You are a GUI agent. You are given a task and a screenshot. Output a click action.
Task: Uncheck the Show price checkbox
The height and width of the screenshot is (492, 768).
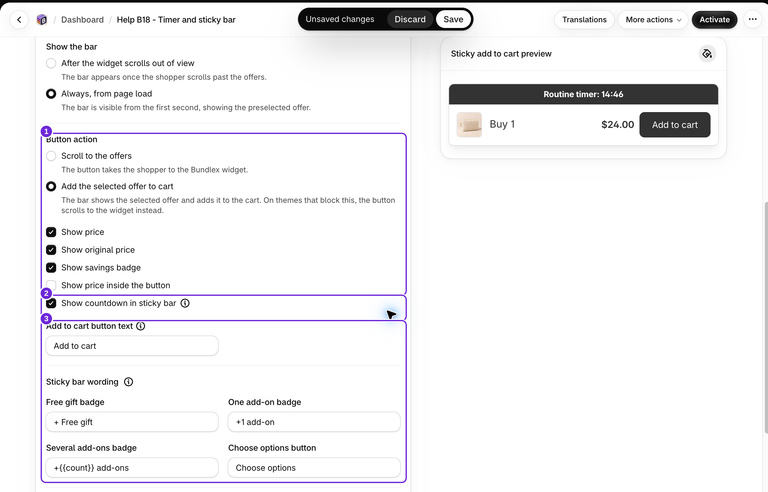pos(51,232)
